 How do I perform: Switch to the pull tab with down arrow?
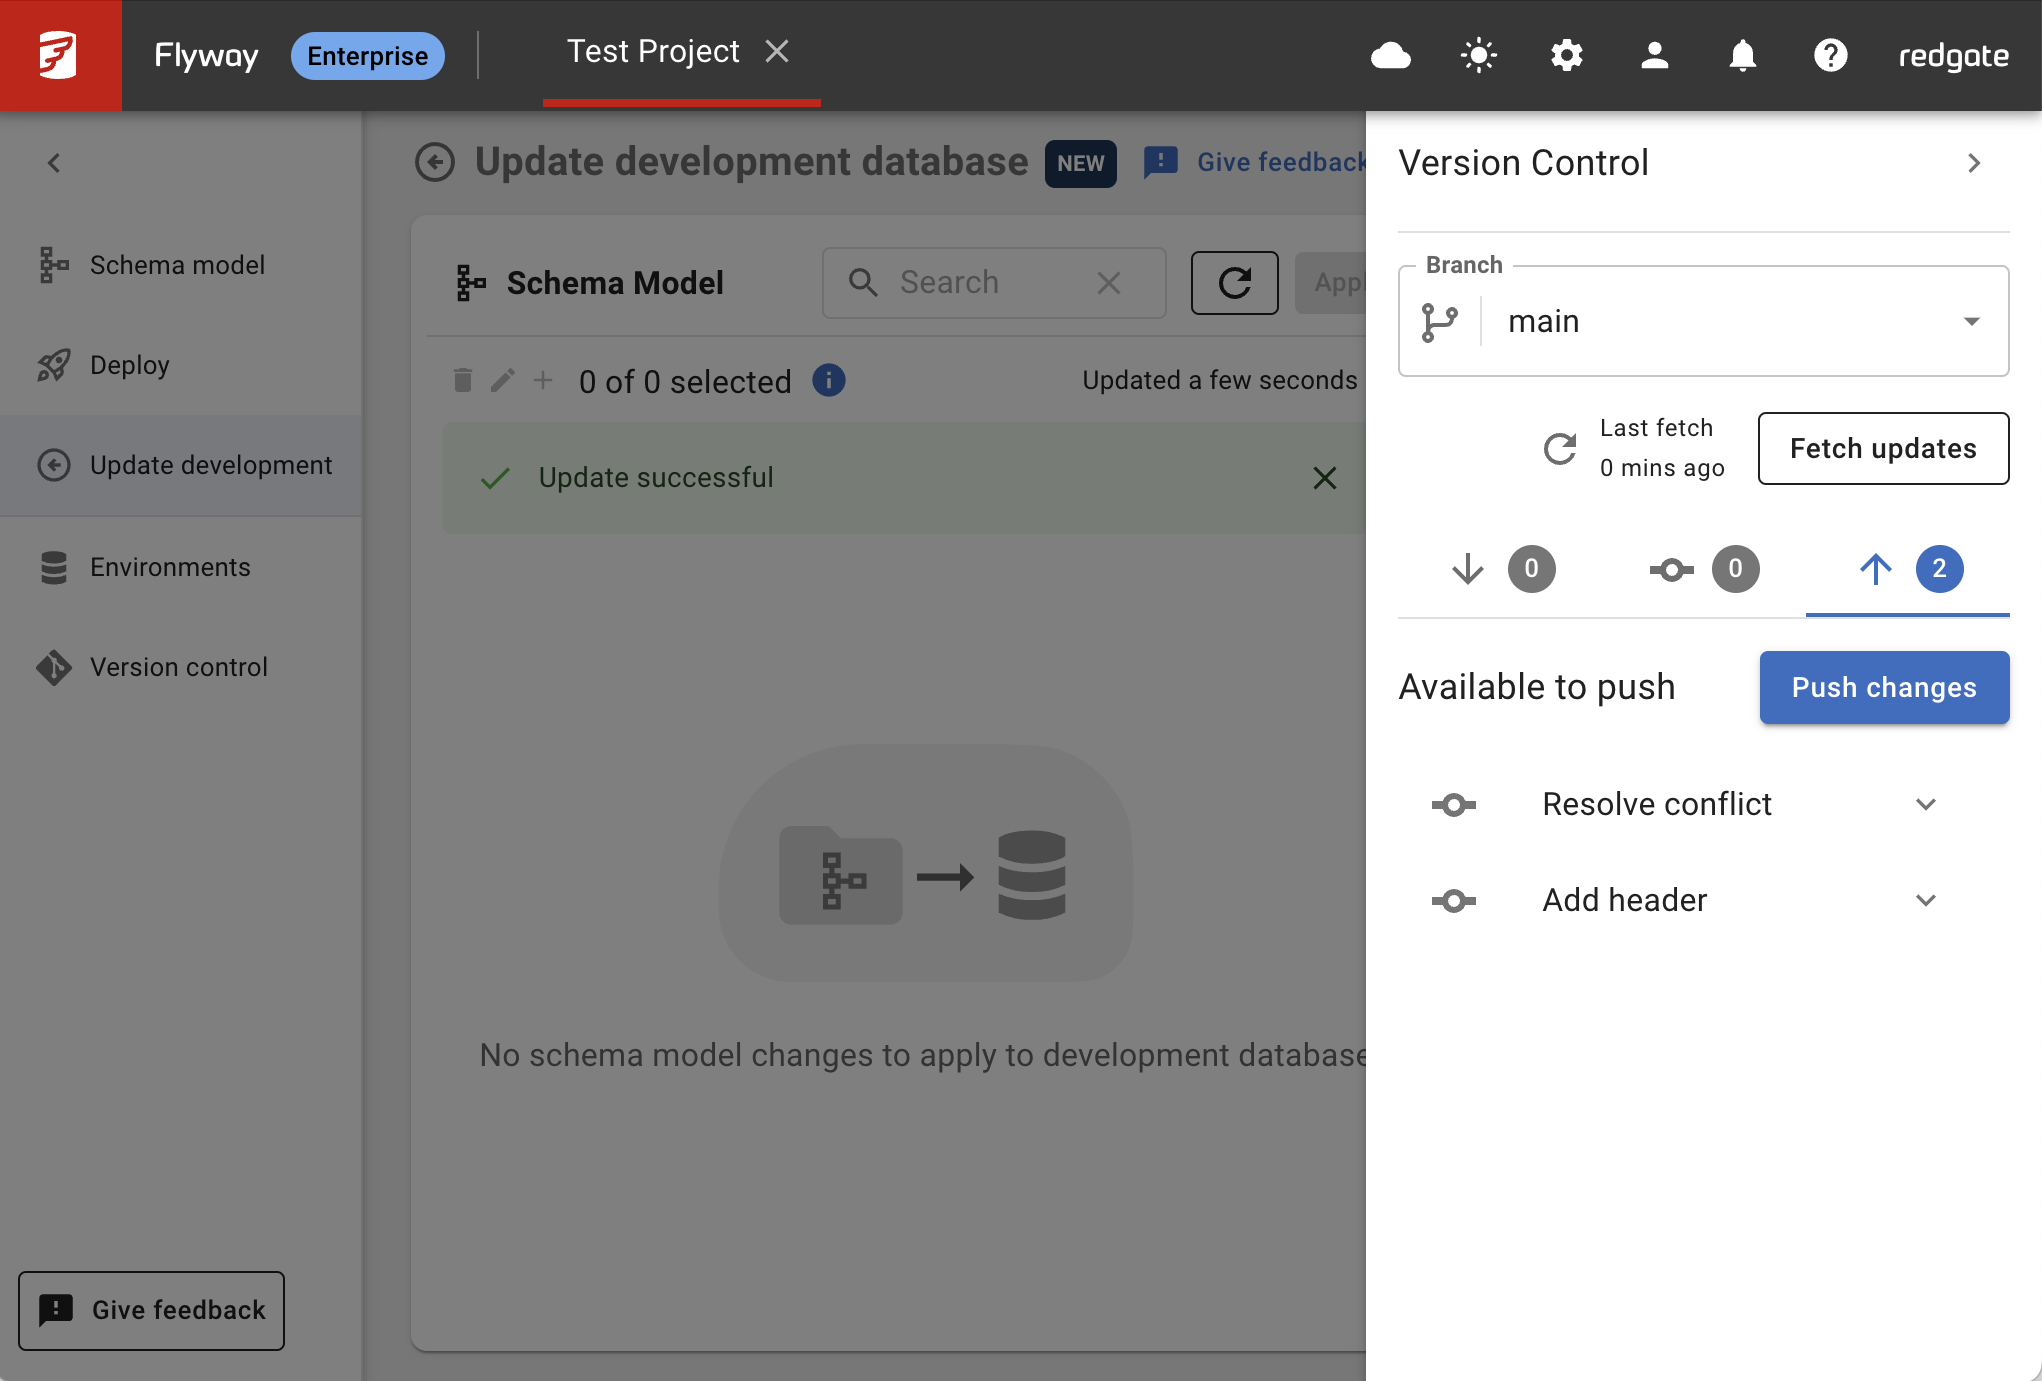click(x=1500, y=569)
